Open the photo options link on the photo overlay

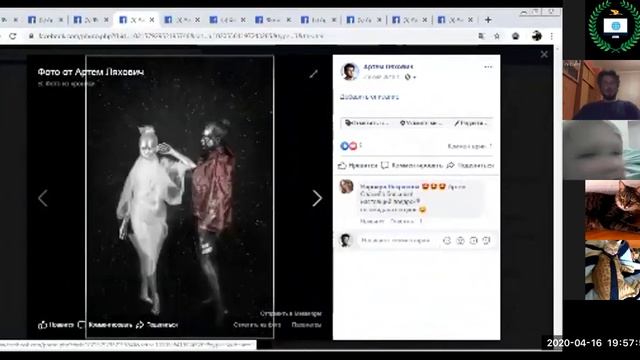[306, 325]
